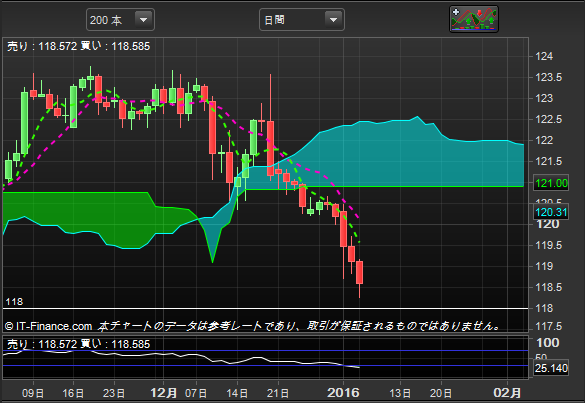Click the 02月 date axis marker
The height and width of the screenshot is (403, 585).
507,393
